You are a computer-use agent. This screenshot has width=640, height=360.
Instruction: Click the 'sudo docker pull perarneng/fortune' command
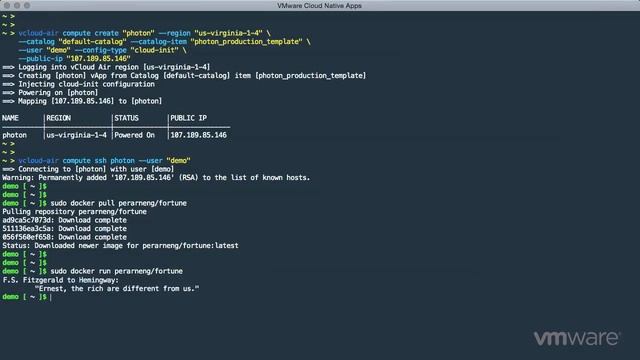point(118,203)
